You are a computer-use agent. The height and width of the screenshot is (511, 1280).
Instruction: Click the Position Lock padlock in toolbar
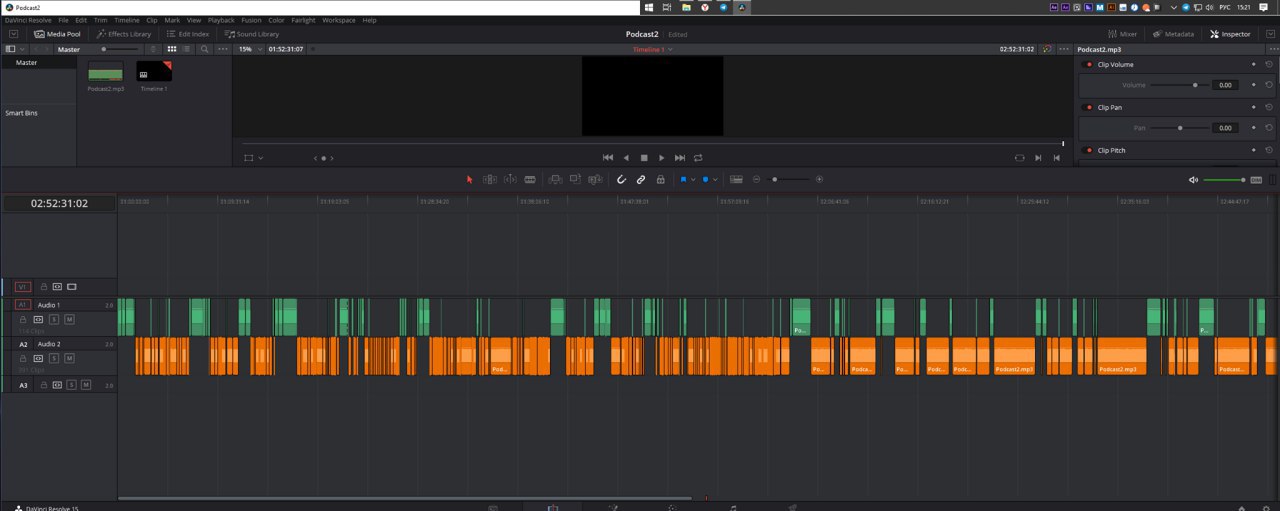point(660,180)
